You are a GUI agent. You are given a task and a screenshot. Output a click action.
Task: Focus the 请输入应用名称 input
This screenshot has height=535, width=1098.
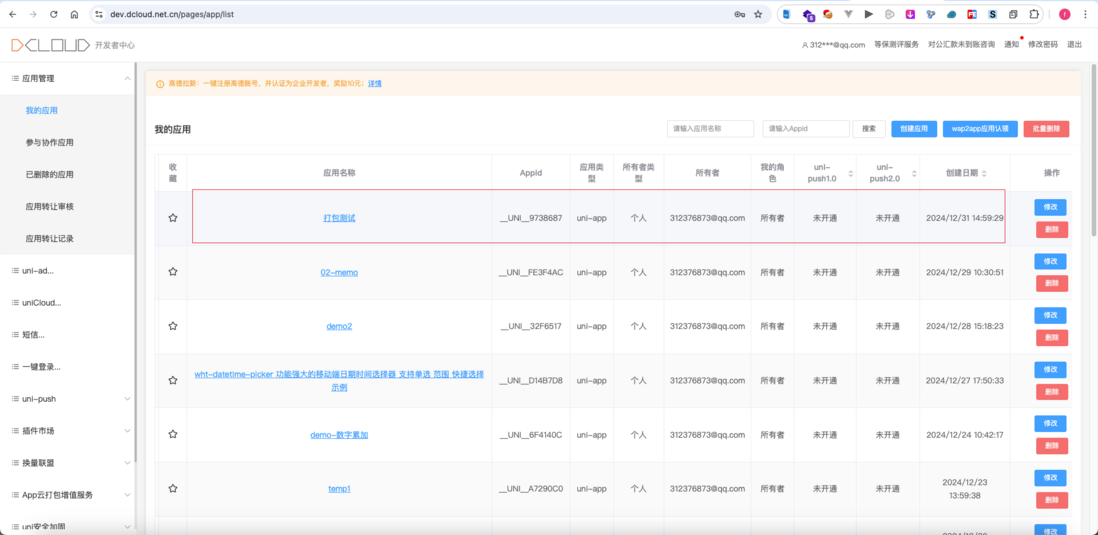710,129
